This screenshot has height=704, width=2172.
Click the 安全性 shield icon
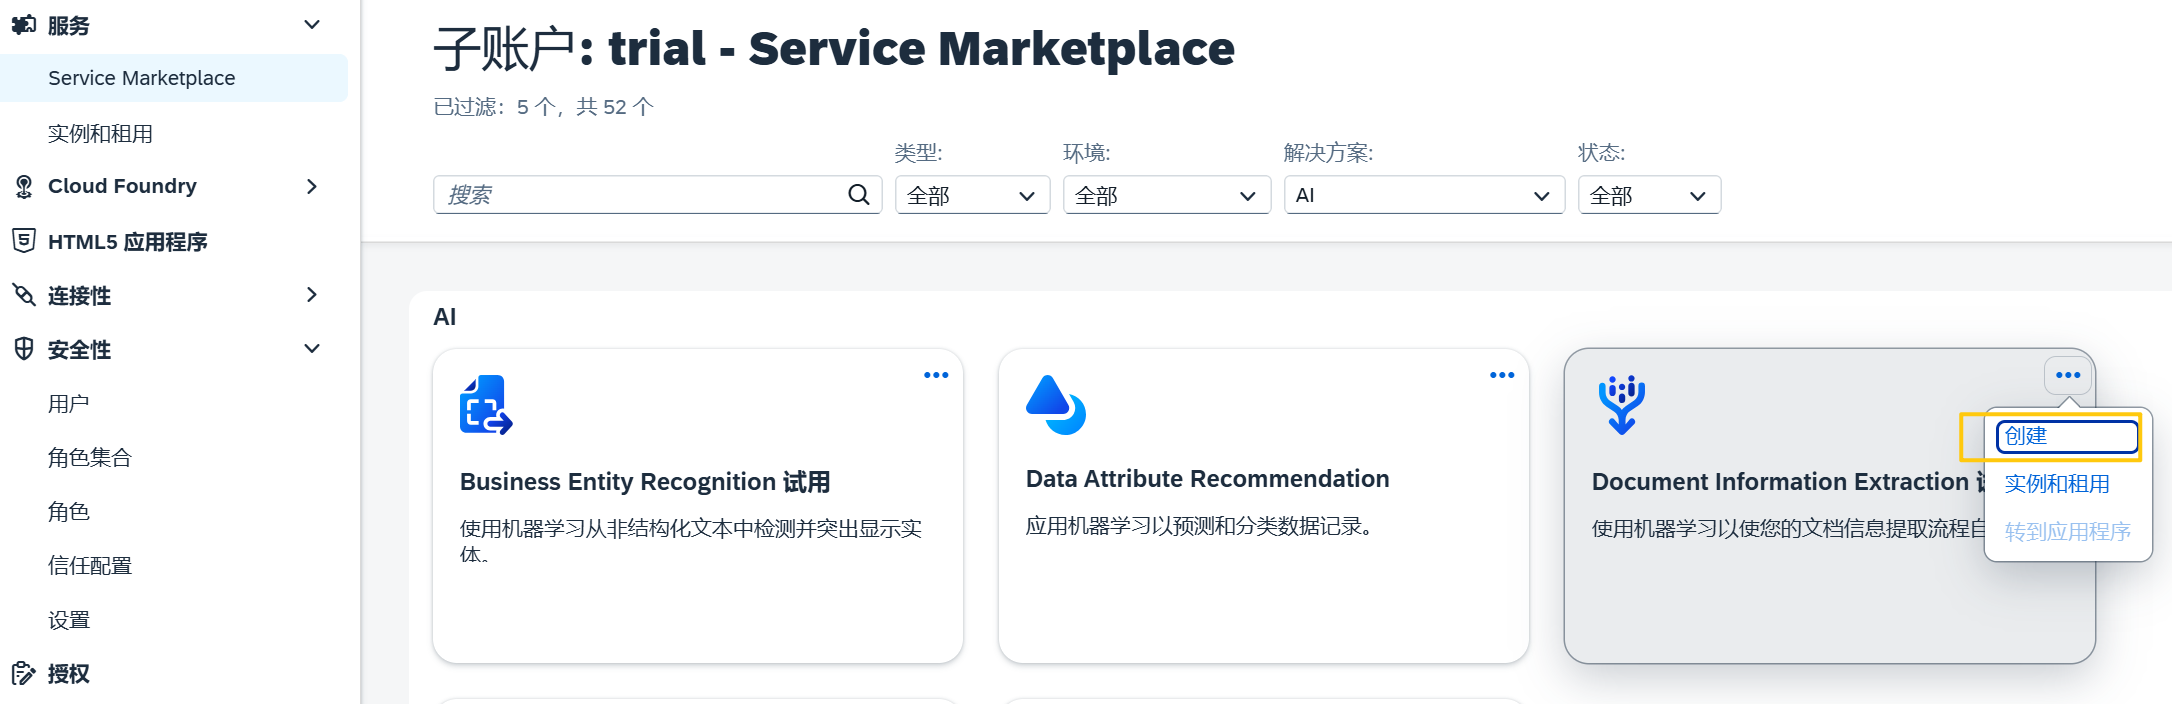[x=24, y=349]
